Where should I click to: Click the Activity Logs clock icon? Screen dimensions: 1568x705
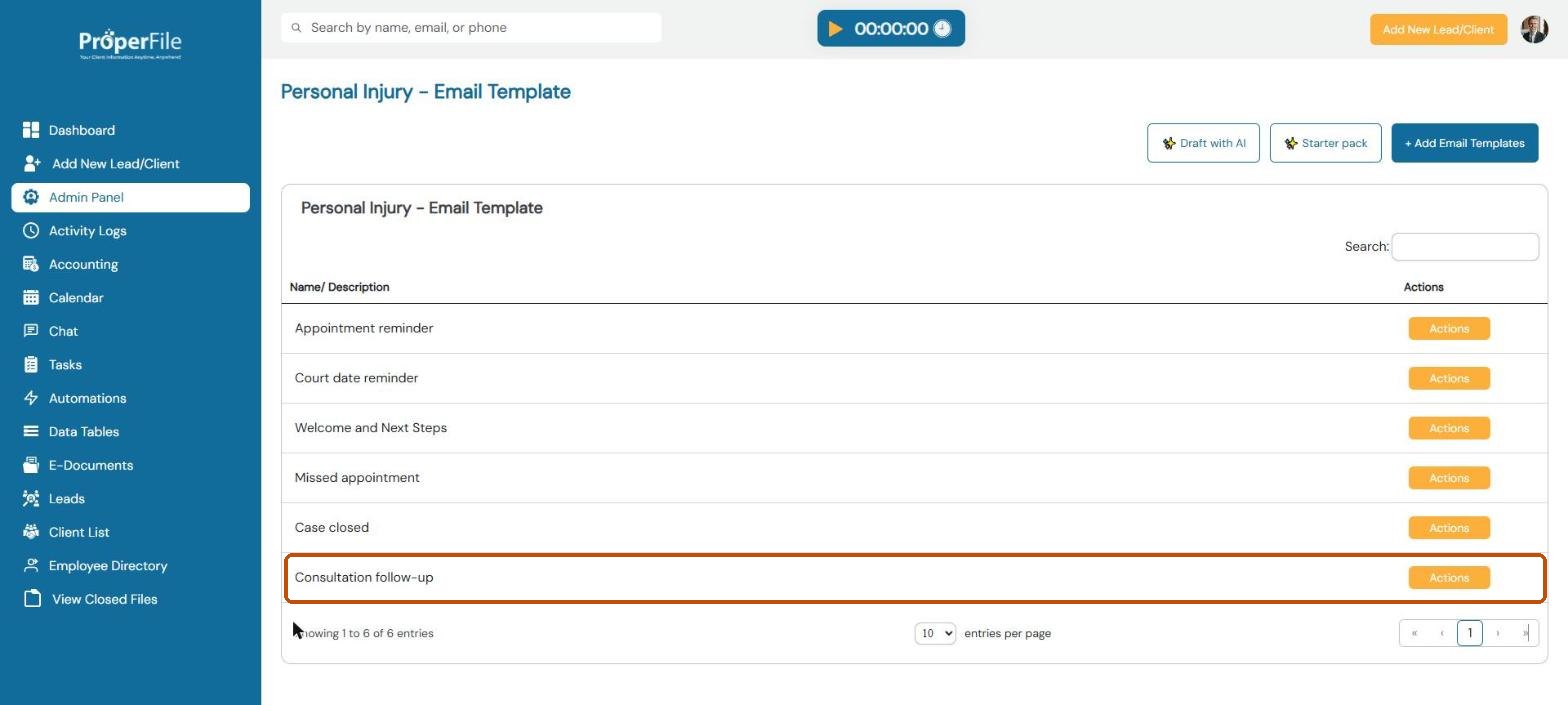click(31, 230)
